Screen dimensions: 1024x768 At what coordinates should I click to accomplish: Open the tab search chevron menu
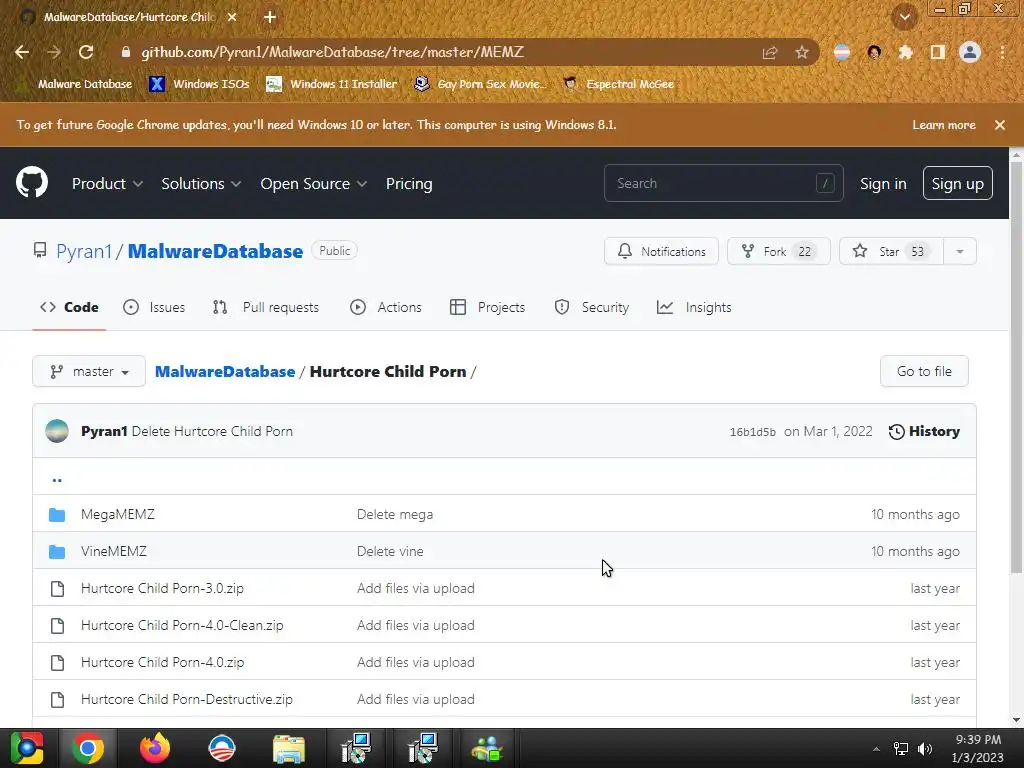(905, 17)
